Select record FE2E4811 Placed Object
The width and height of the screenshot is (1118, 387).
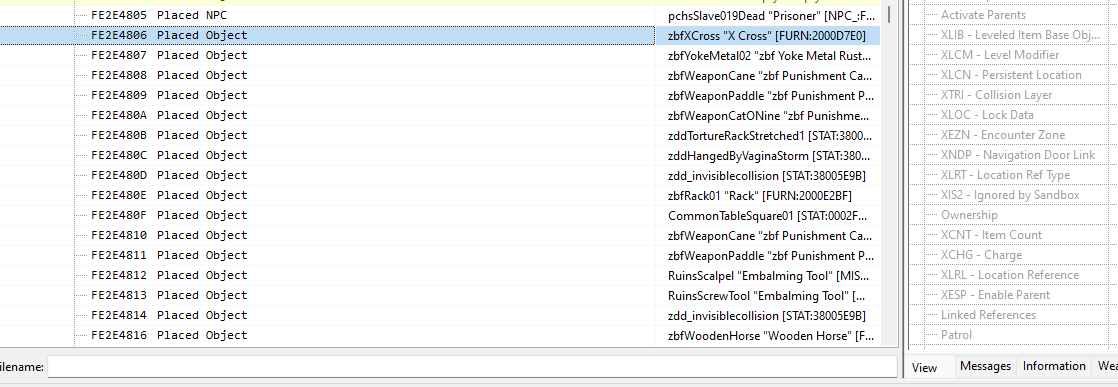click(169, 254)
